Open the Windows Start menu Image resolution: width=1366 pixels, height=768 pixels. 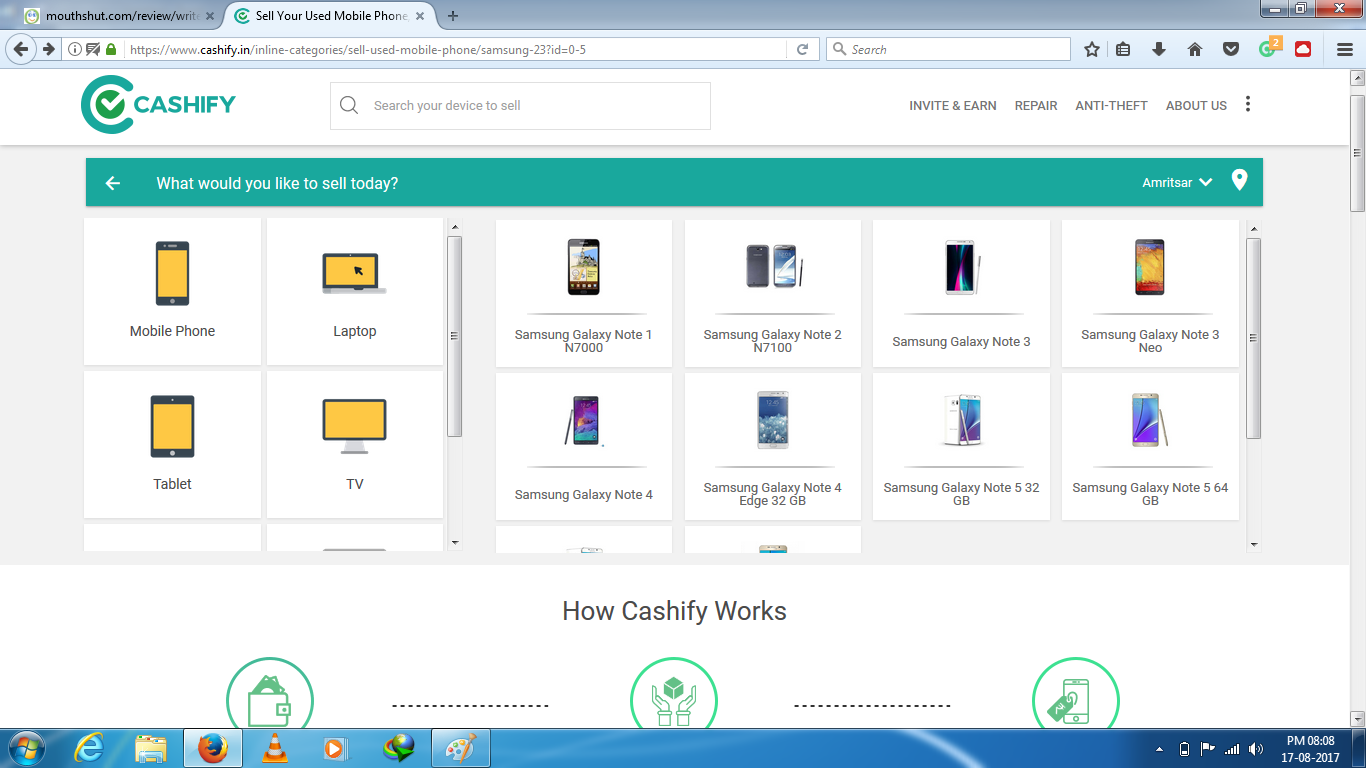pos(26,748)
